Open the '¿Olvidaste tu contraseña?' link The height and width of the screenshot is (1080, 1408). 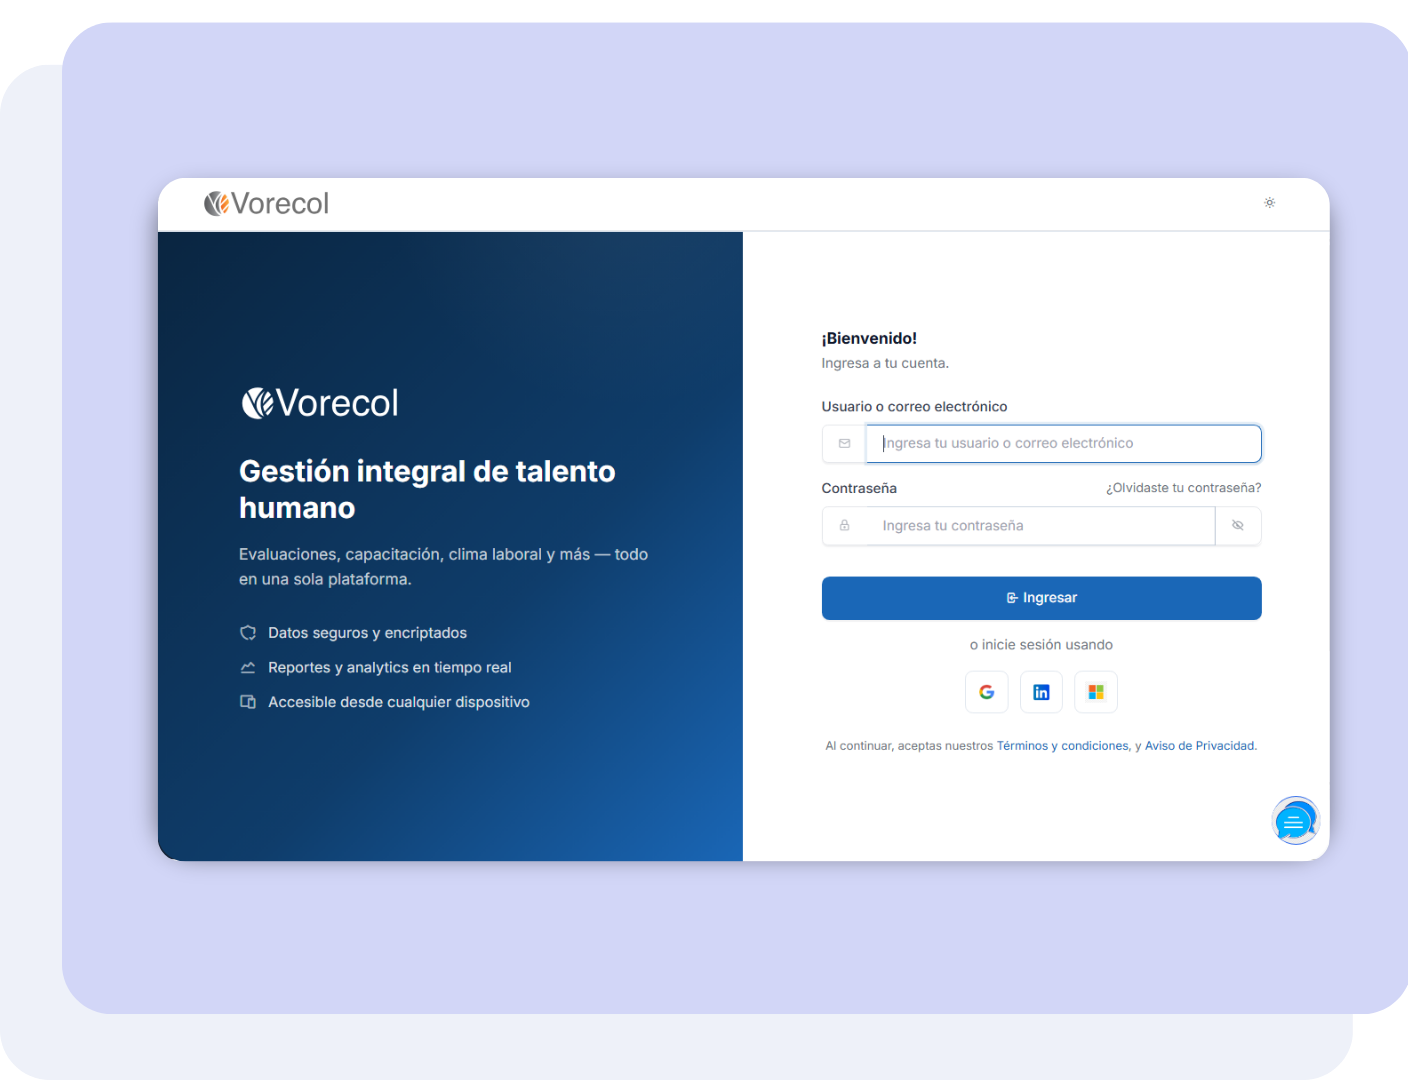1183,488
